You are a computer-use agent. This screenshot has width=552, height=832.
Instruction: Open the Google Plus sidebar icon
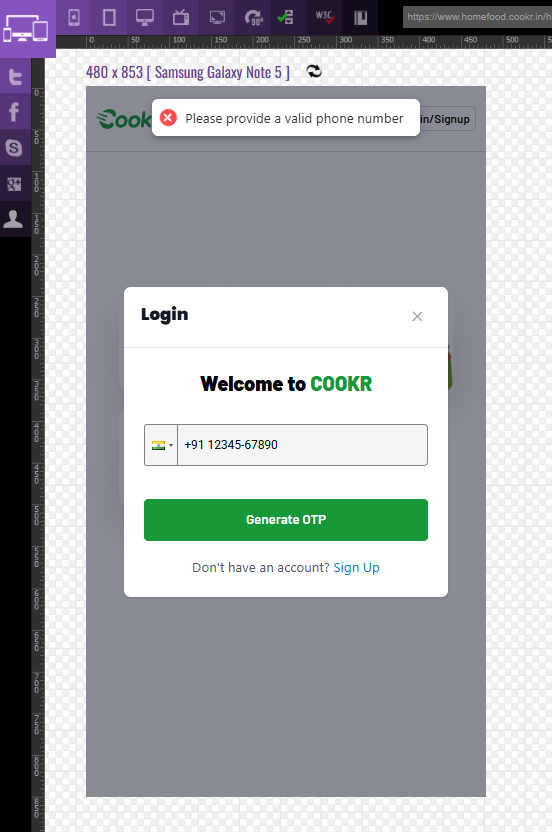click(15, 184)
